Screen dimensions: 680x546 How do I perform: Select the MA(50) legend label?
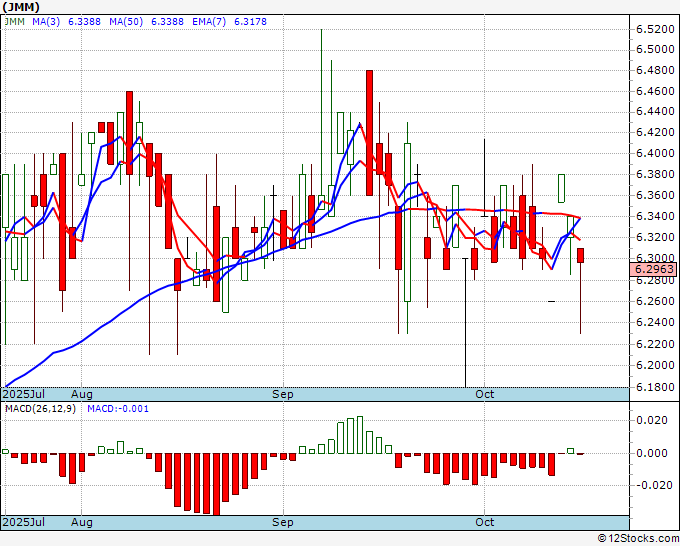[x=126, y=22]
